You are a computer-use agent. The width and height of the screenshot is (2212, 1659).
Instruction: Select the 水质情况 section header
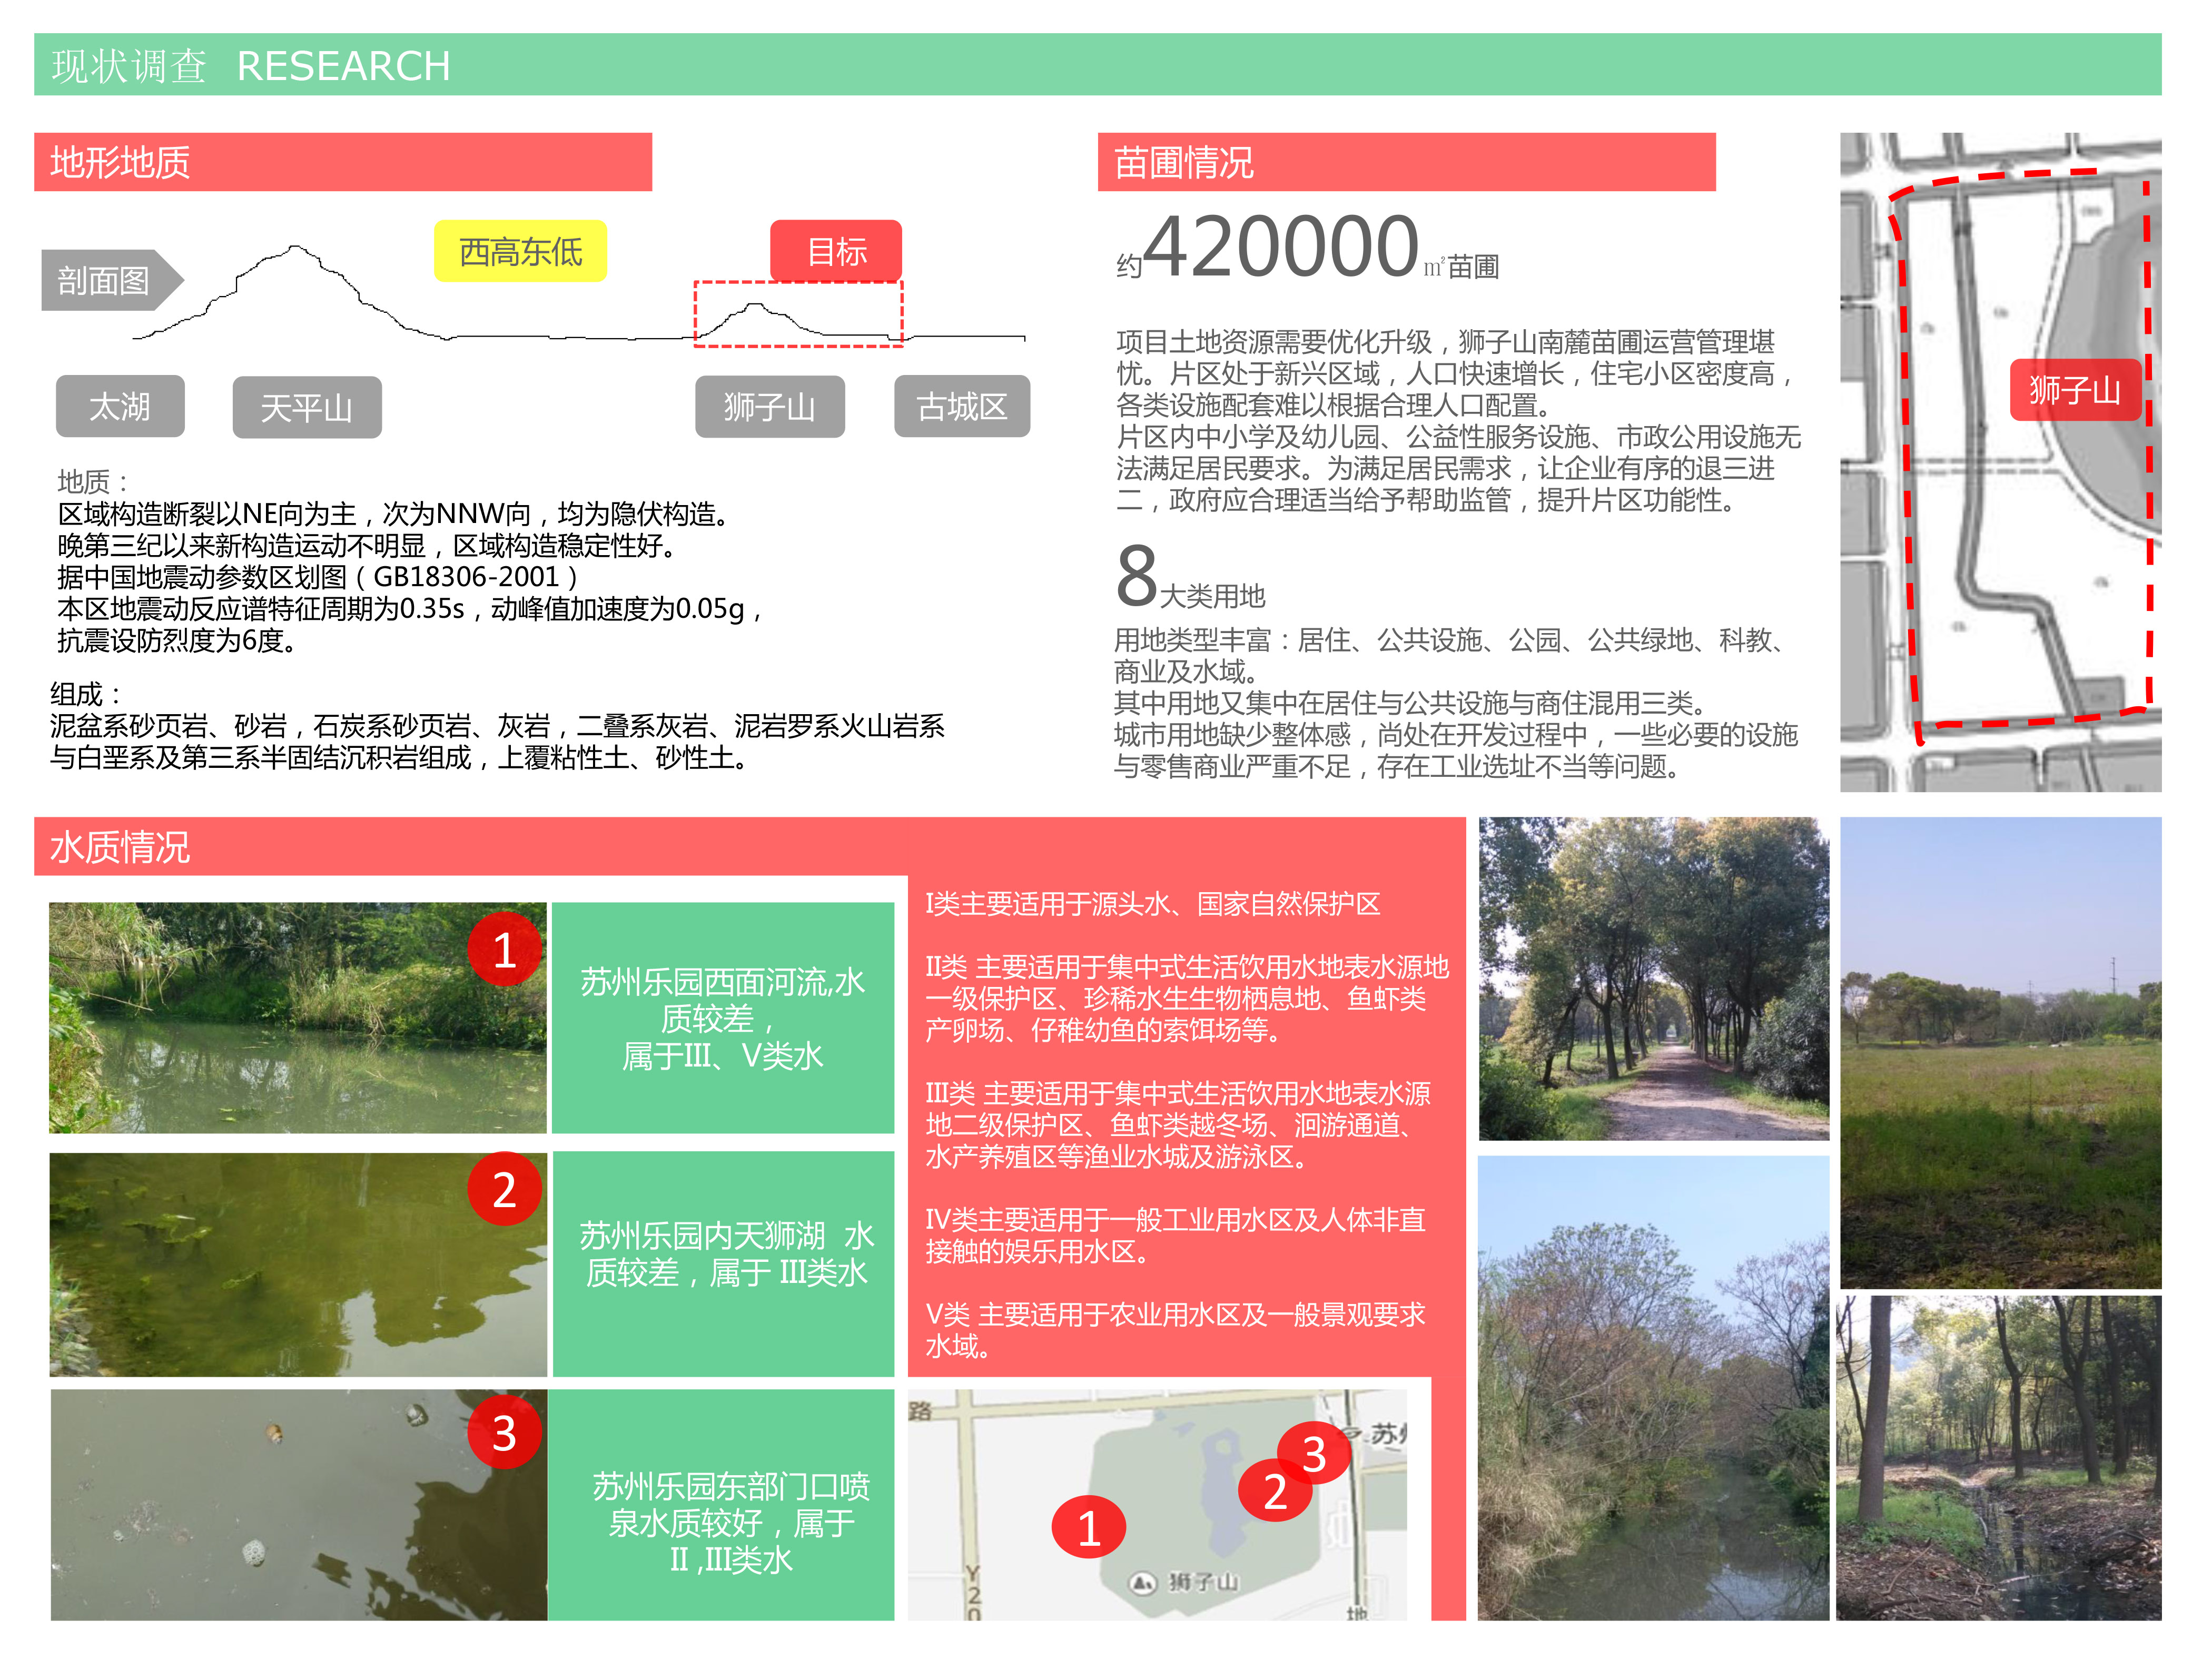[x=470, y=847]
